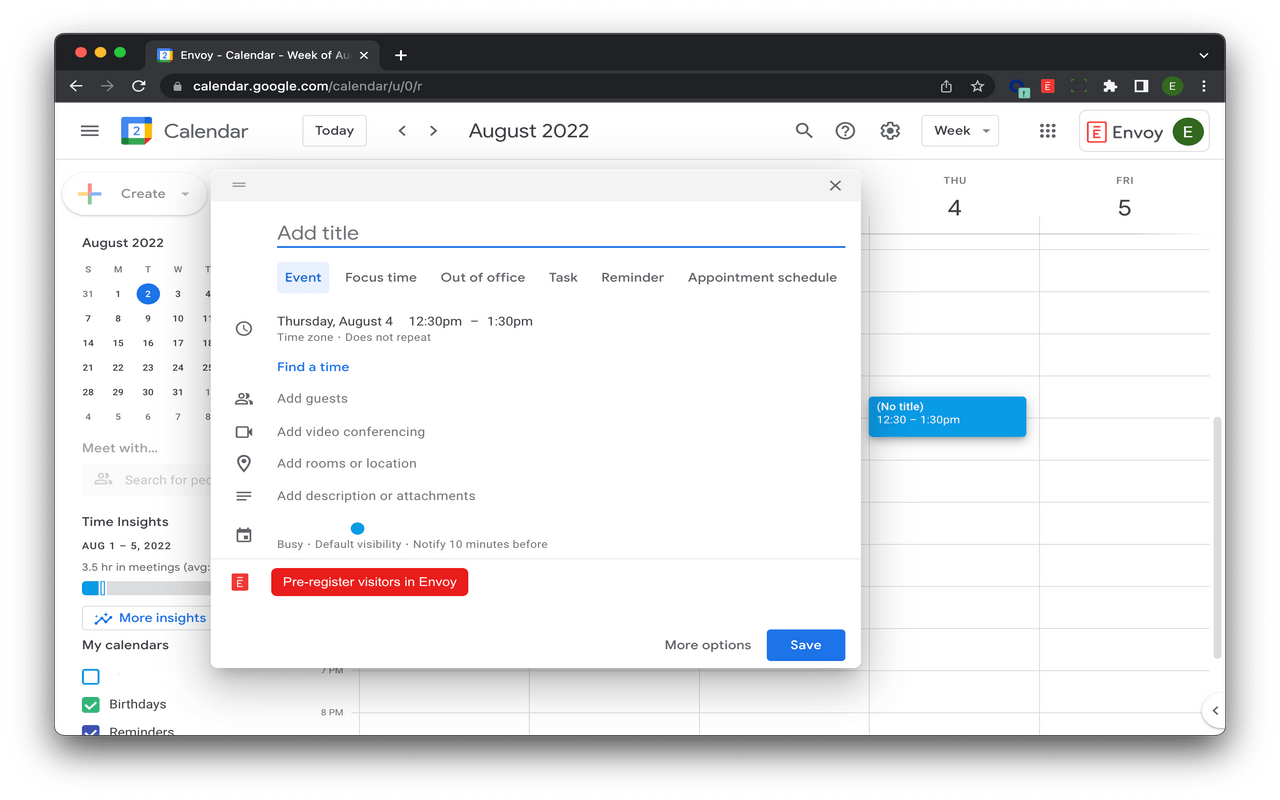Viewport: 1280px width, 800px height.
Task: Save the new calendar event
Action: point(805,645)
